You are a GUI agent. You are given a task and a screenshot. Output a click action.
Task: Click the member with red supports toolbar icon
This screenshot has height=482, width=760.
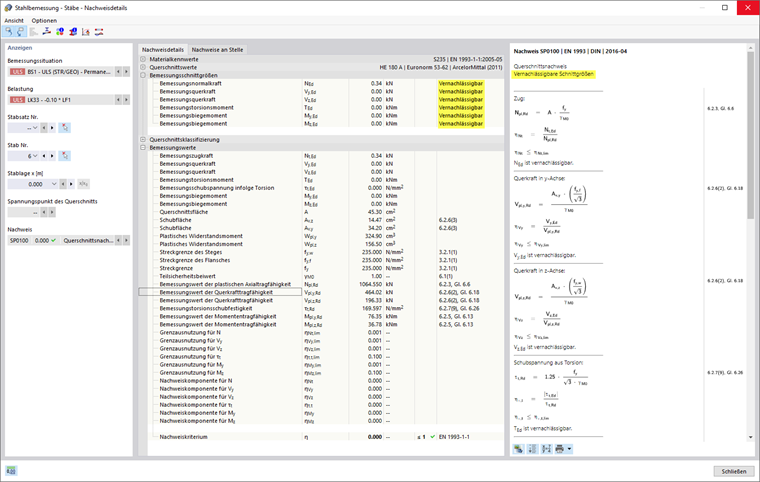click(99, 32)
